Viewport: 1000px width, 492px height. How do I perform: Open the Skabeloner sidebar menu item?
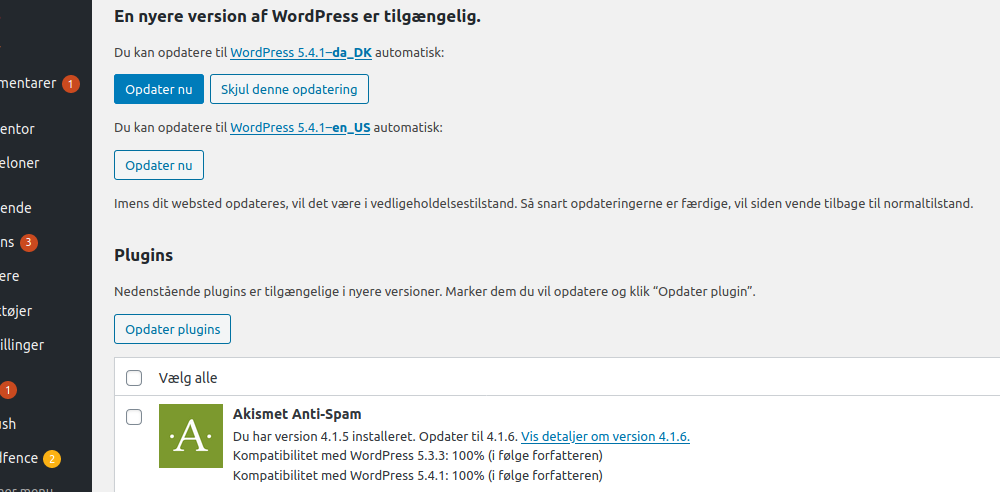point(20,163)
